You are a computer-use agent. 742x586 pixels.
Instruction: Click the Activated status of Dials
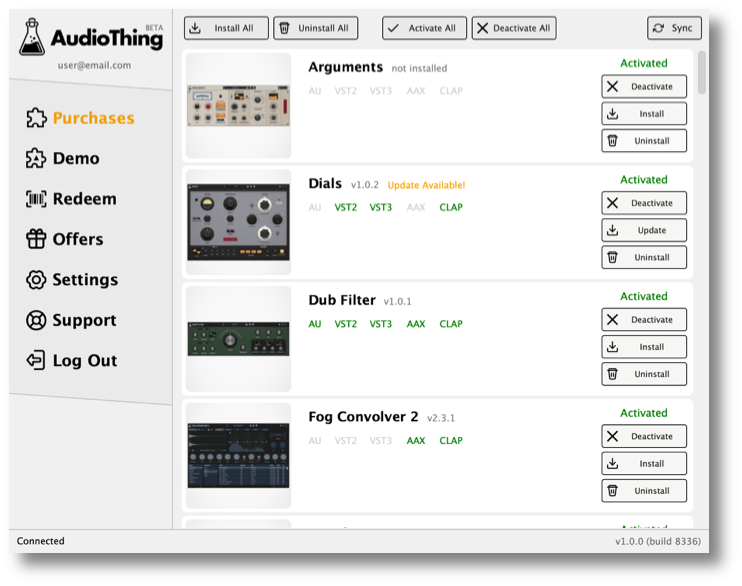click(x=644, y=180)
